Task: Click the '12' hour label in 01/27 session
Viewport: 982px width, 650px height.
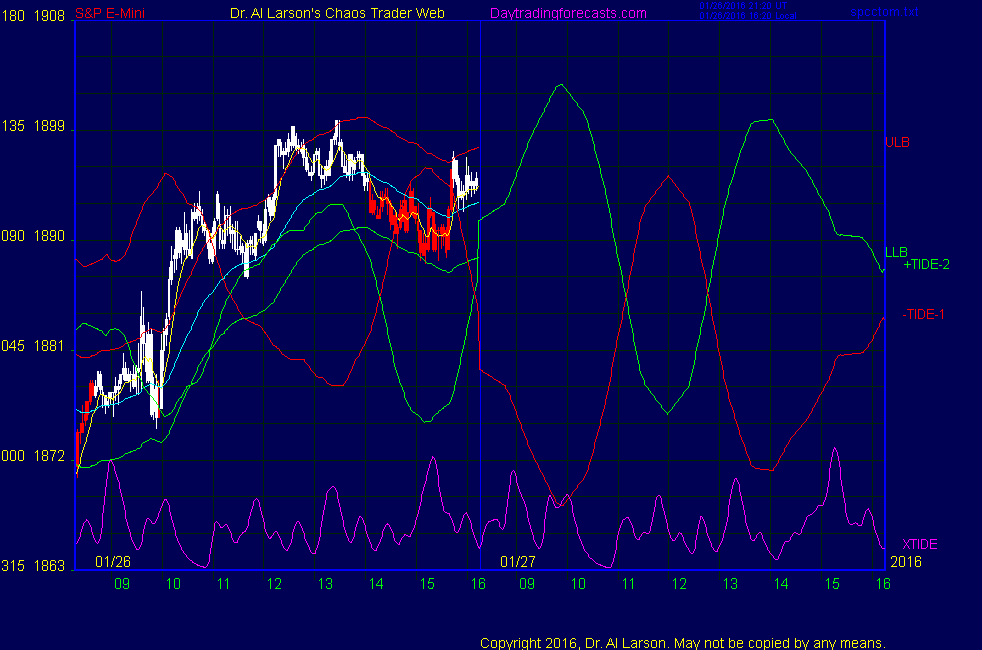Action: (x=680, y=584)
